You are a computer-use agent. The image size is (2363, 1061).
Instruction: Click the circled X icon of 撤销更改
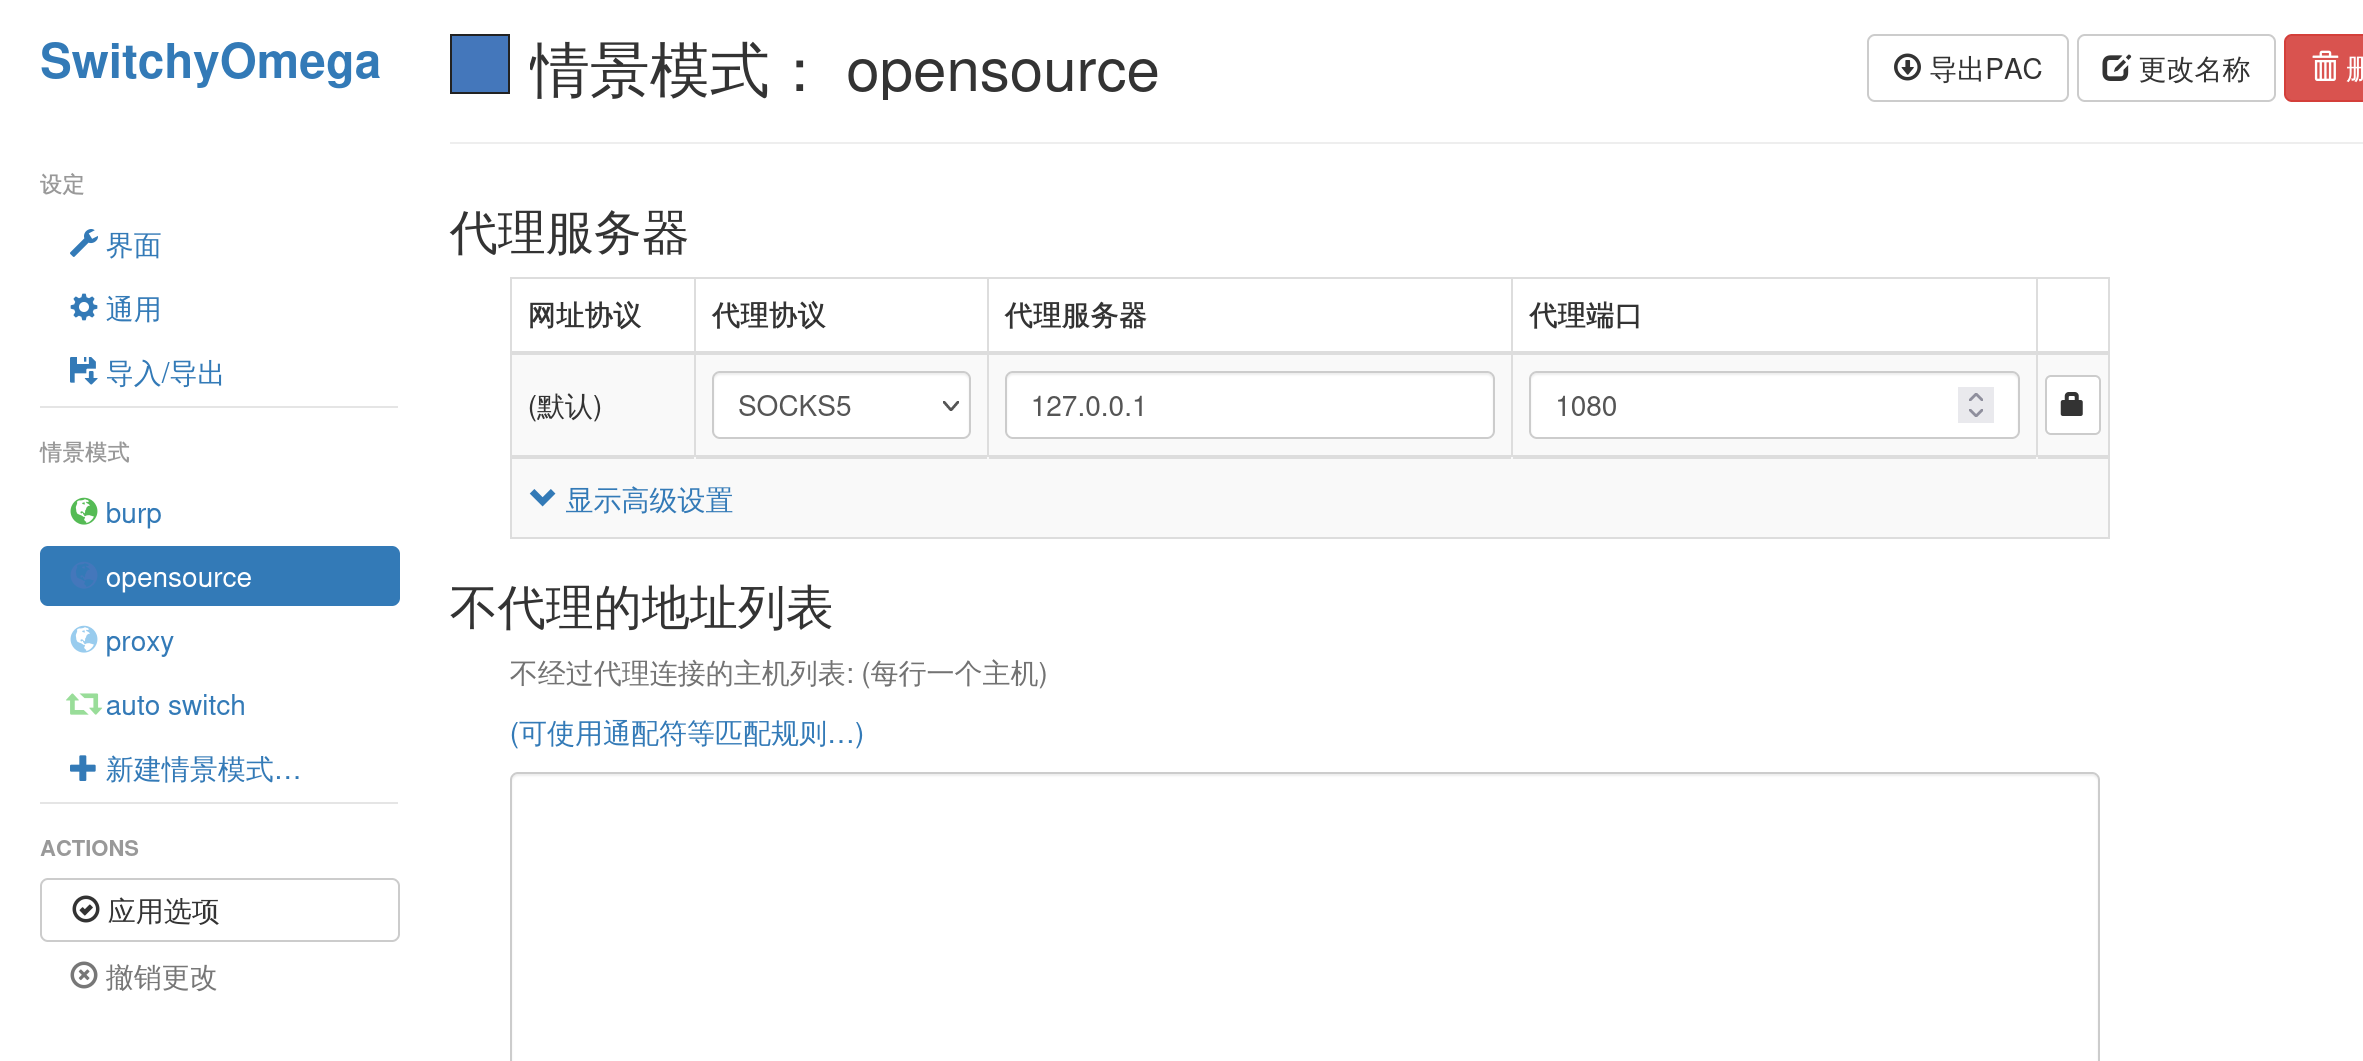84,975
